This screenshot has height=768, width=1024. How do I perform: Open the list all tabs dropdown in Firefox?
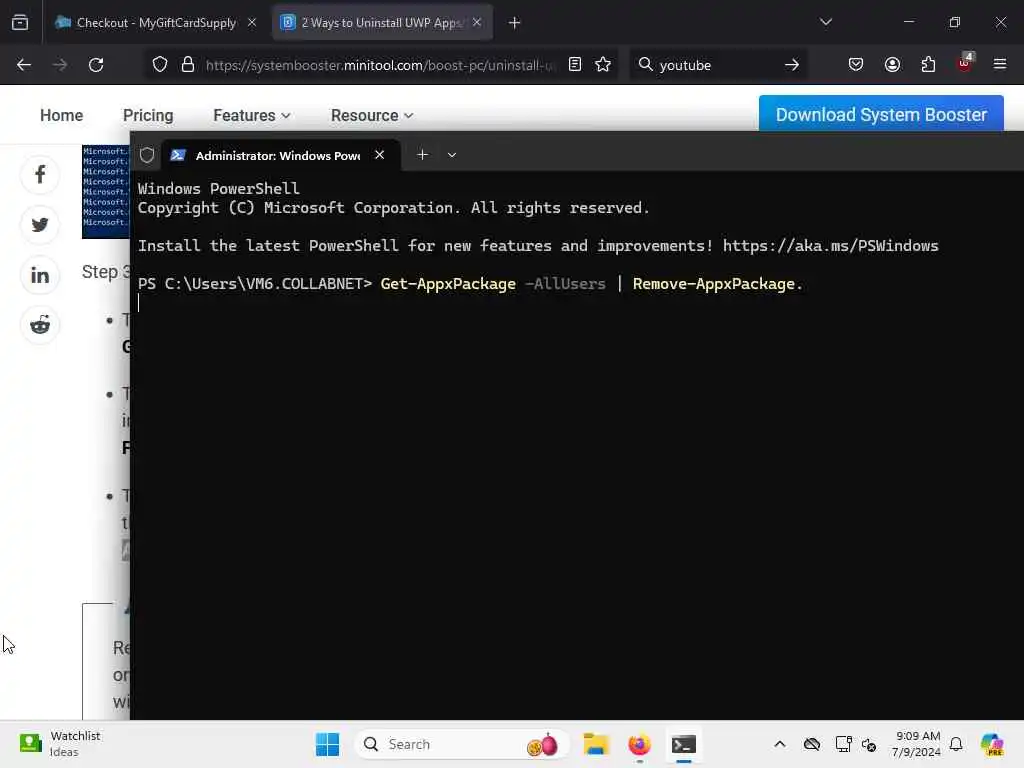(x=825, y=22)
